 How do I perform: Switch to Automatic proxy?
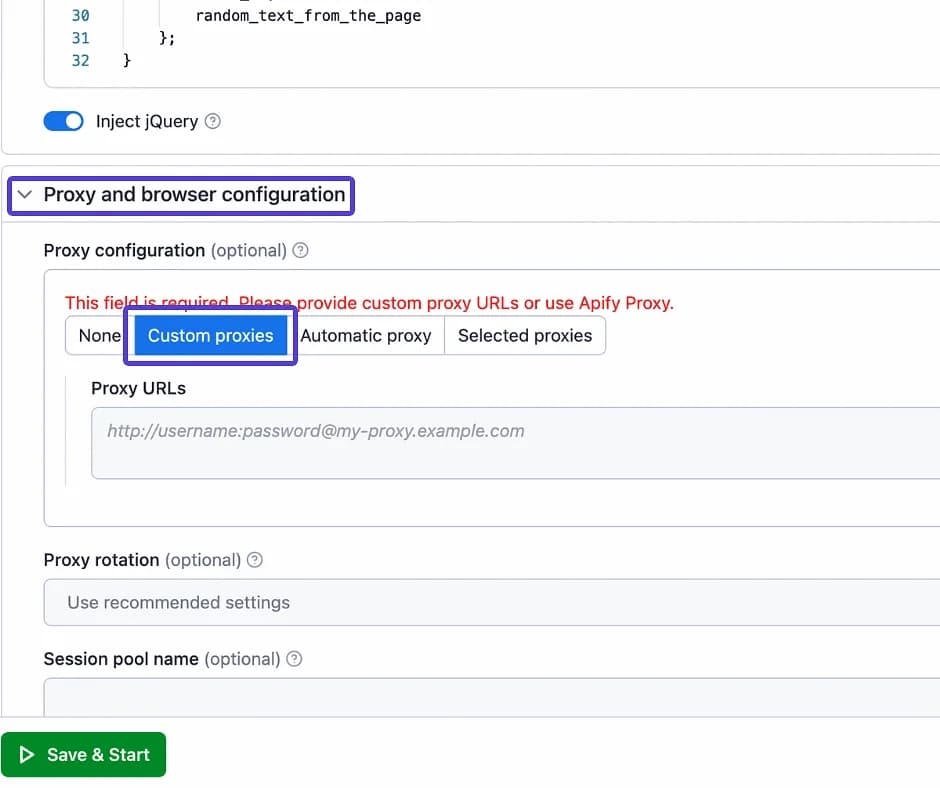pos(366,336)
